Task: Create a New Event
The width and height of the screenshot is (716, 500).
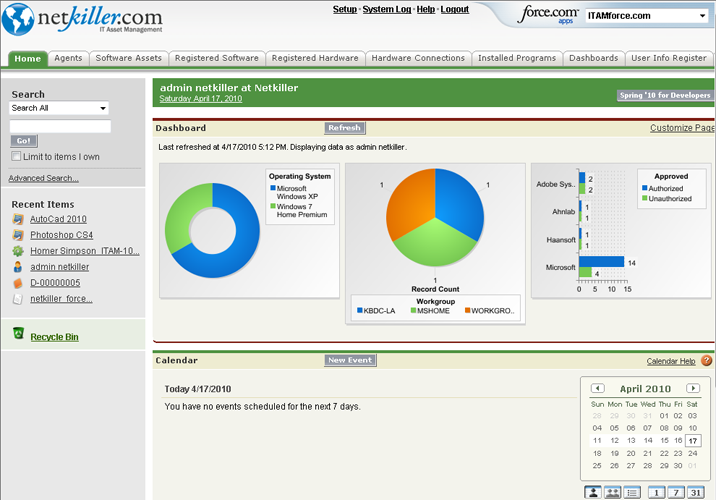Action: 350,360
